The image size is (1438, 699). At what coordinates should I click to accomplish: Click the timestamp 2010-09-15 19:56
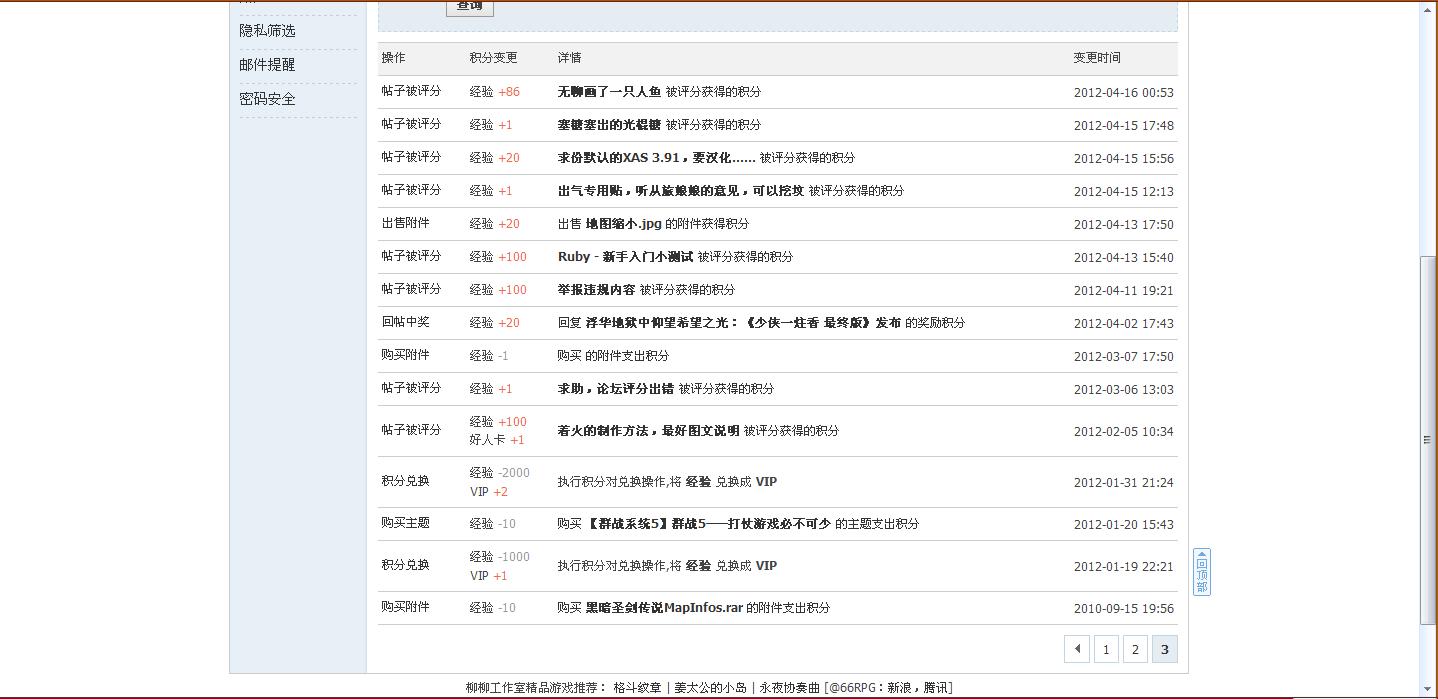point(1124,609)
